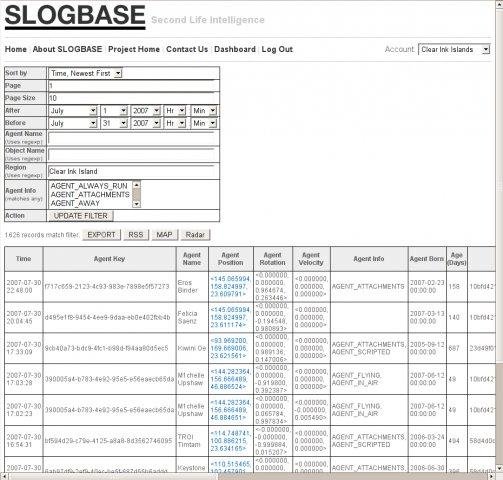503x480 pixels.
Task: Open Michelle Upshaw's 17:02:23 position link
Action: pos(230,410)
